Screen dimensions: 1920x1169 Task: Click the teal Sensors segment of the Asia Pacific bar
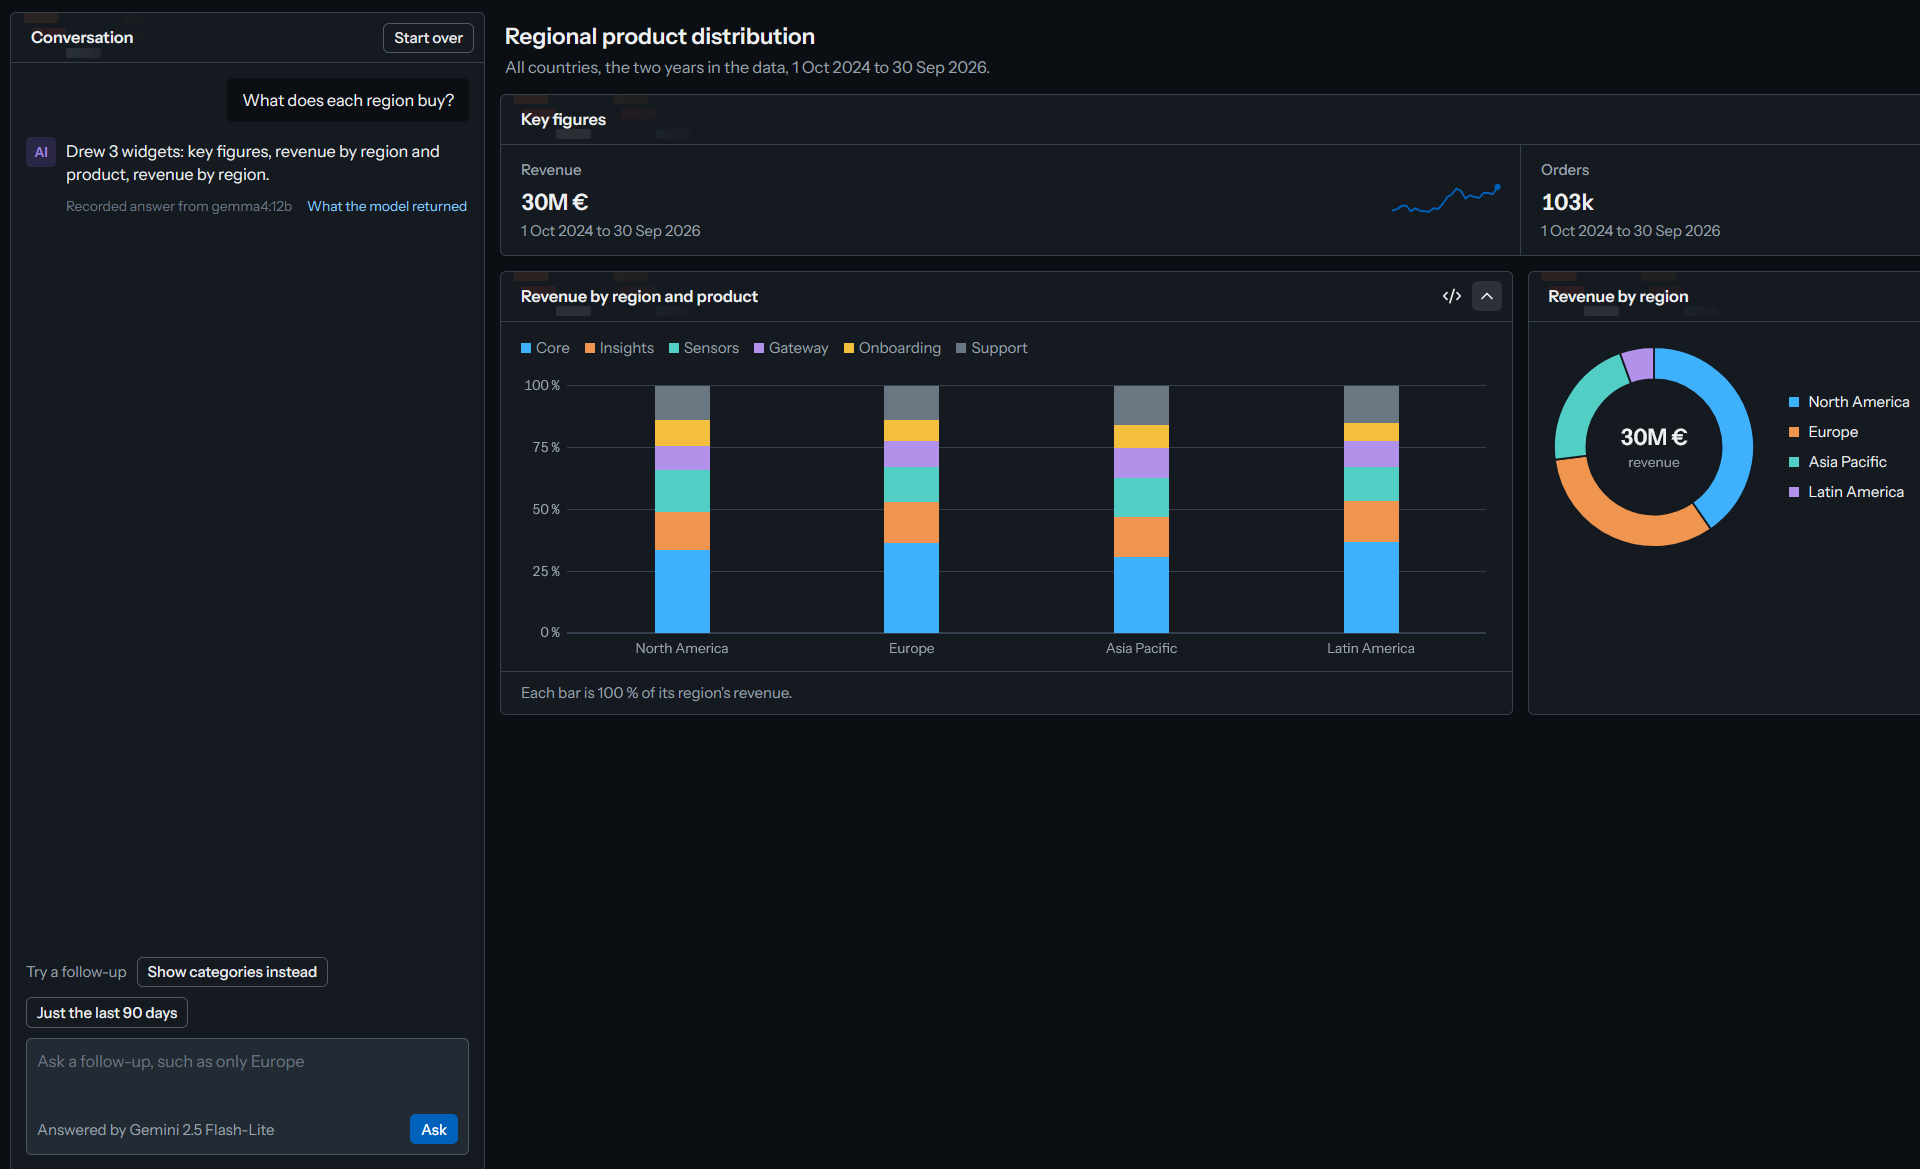click(x=1141, y=497)
